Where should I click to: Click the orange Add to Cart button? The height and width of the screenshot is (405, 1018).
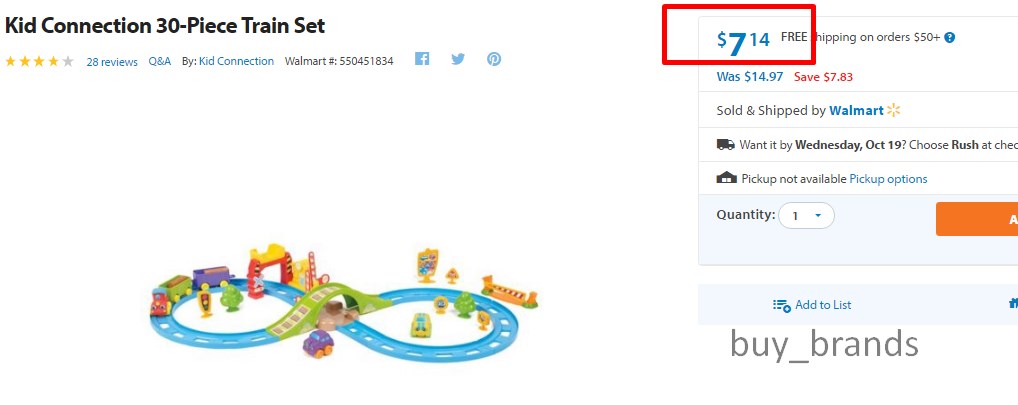(x=976, y=219)
